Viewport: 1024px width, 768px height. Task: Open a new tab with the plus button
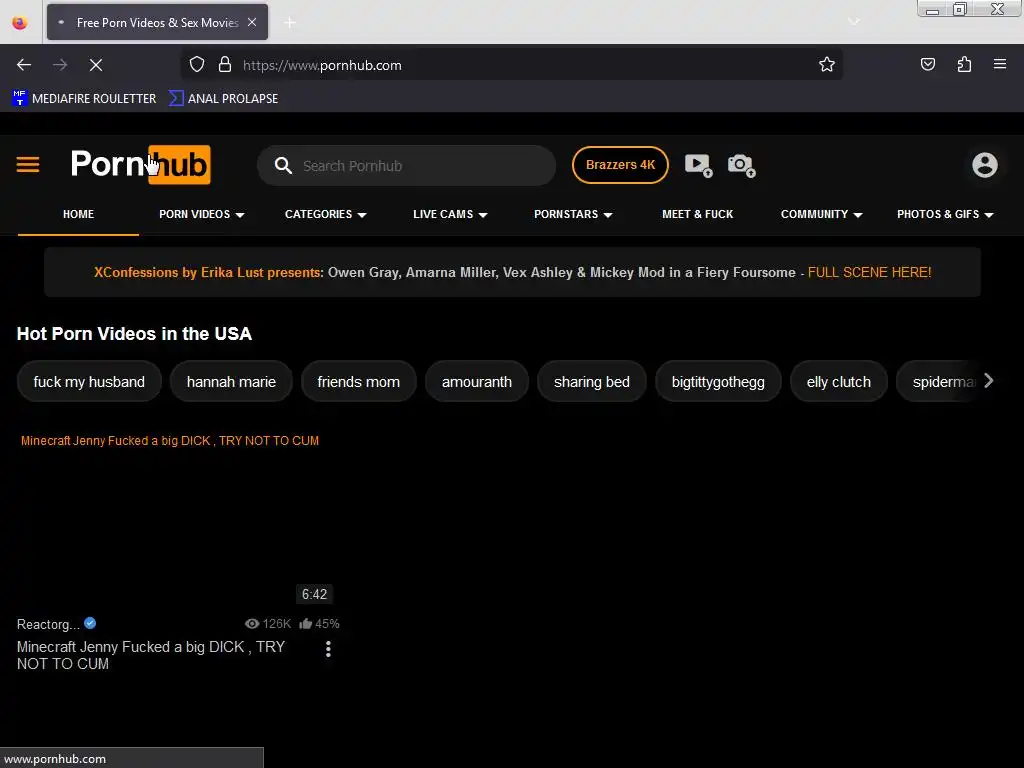point(290,23)
